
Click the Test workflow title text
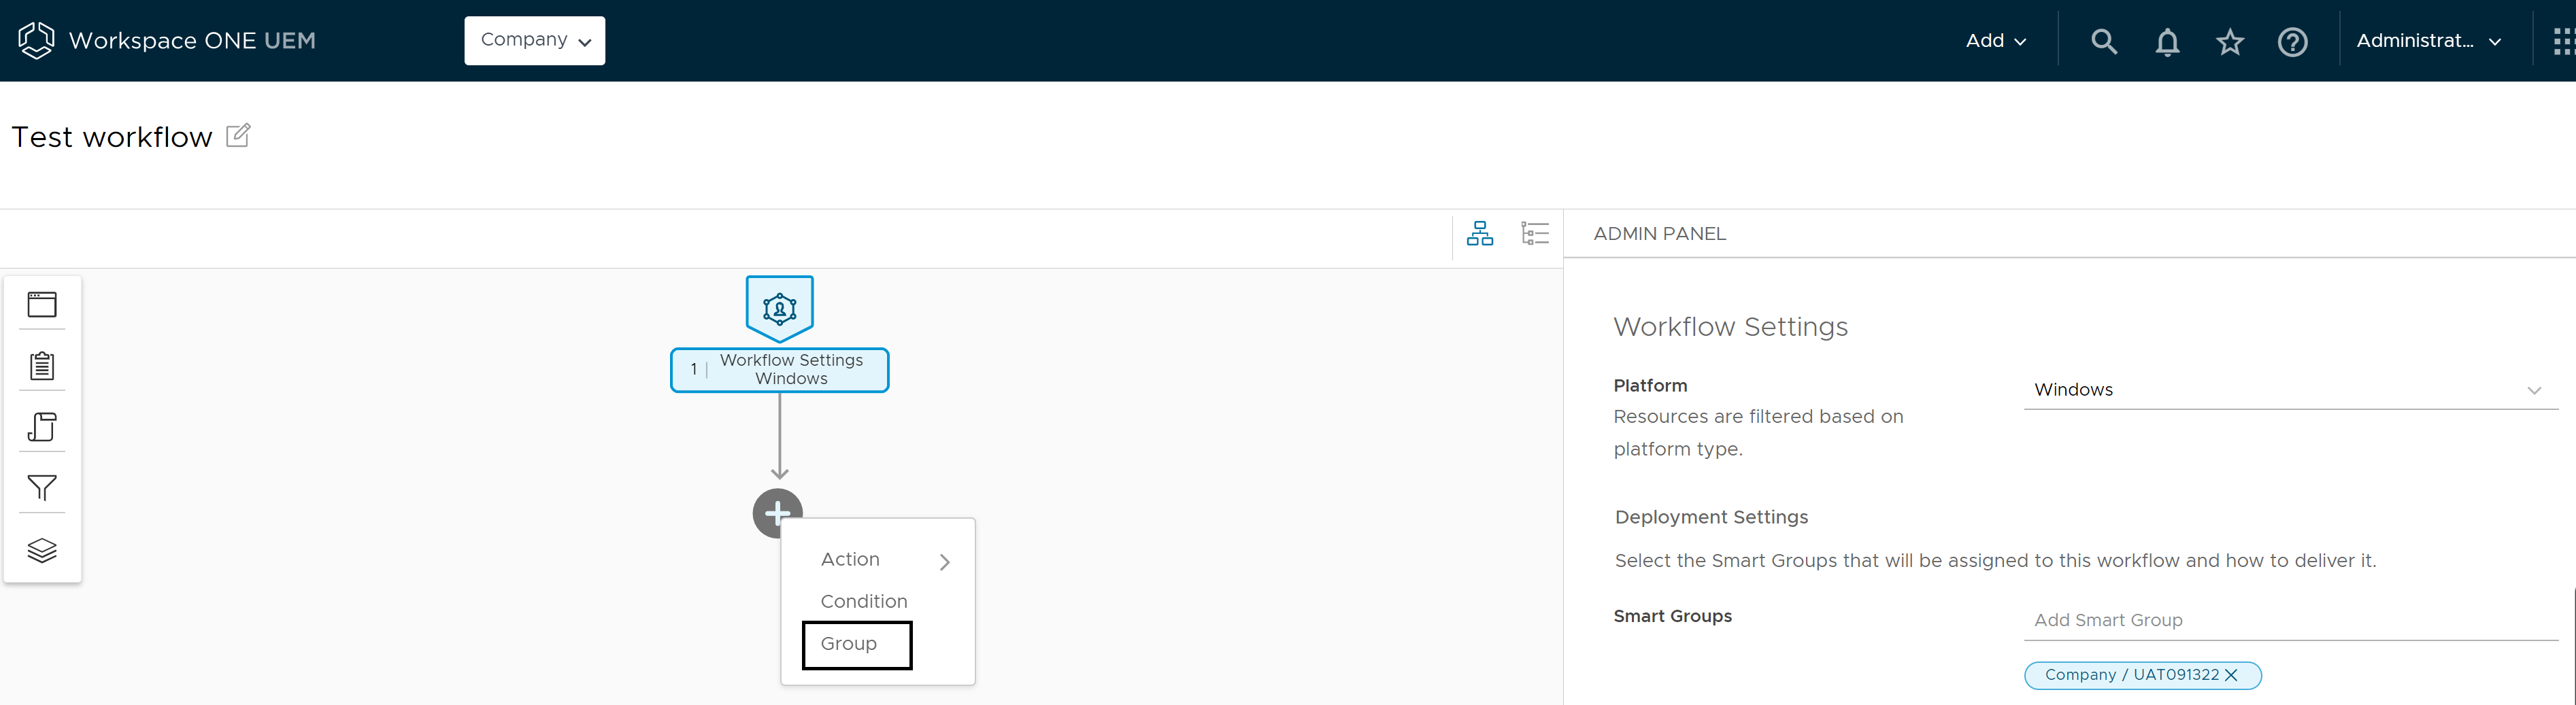(x=112, y=137)
